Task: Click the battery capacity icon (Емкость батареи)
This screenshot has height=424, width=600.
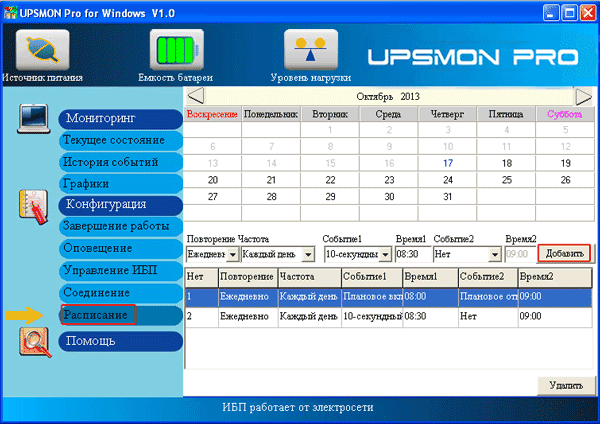Action: coord(176,50)
